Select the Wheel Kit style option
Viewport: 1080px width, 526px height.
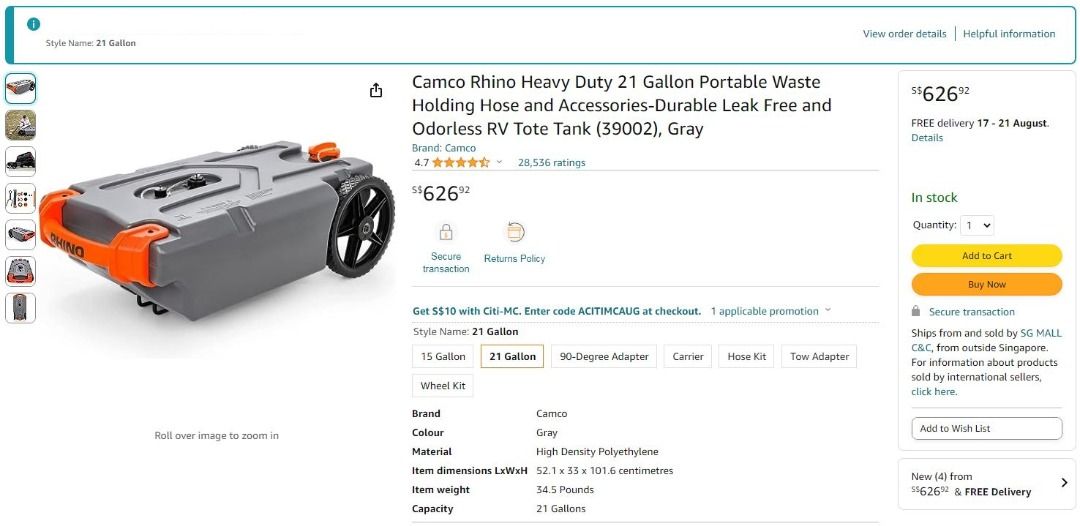[x=443, y=386]
